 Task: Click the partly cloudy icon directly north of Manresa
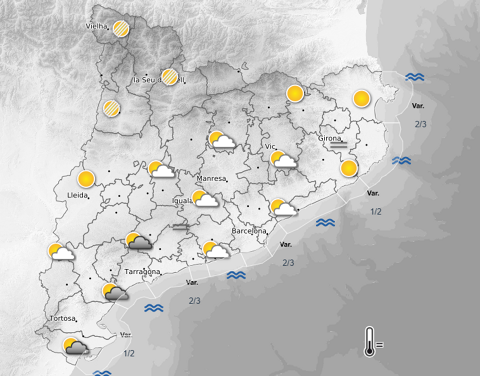coord(222,140)
